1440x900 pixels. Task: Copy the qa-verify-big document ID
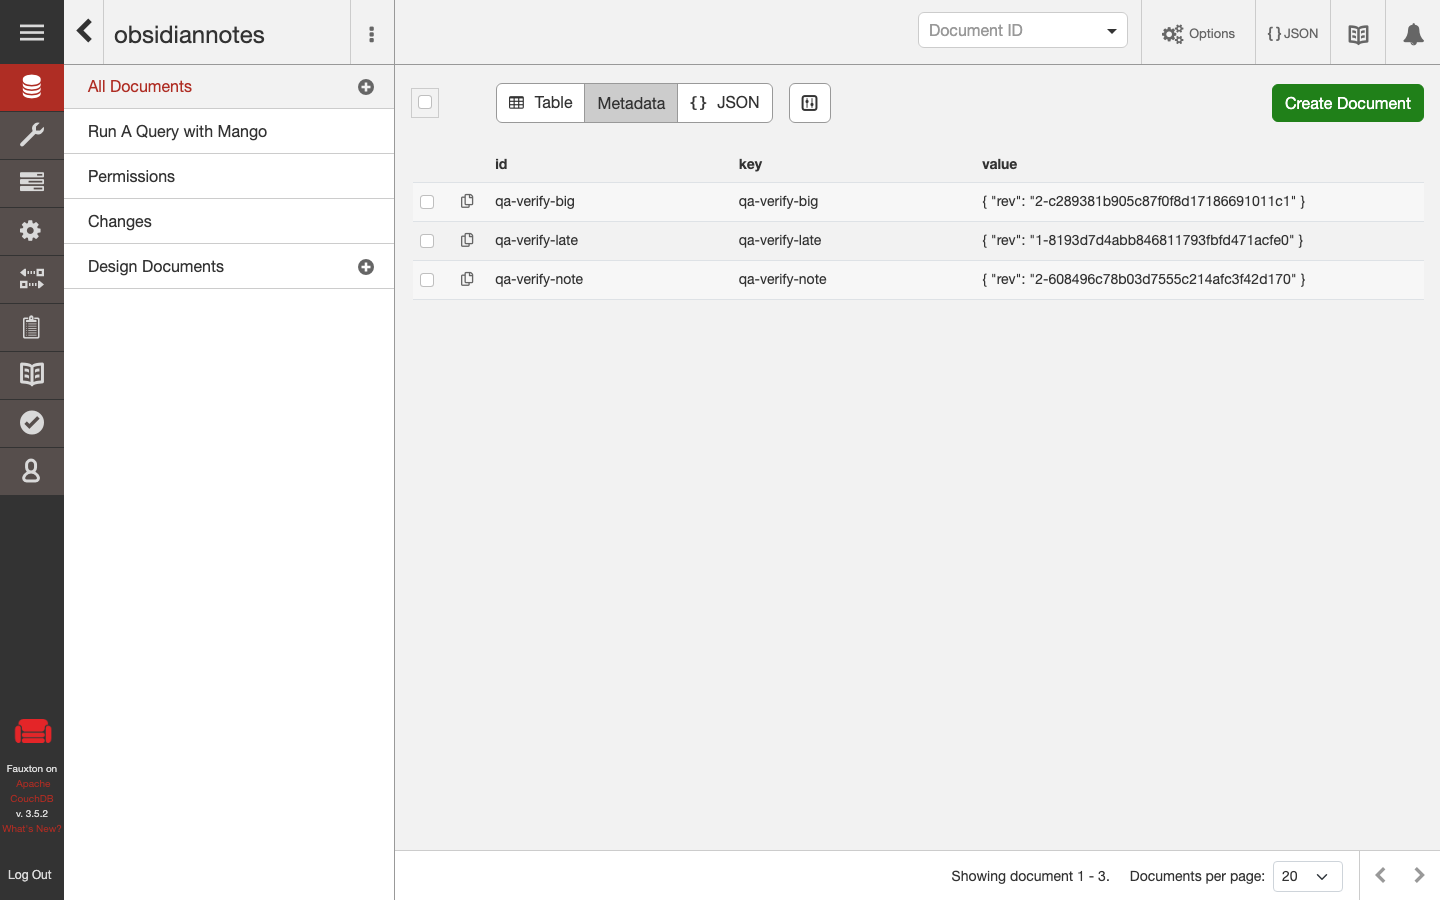(467, 201)
